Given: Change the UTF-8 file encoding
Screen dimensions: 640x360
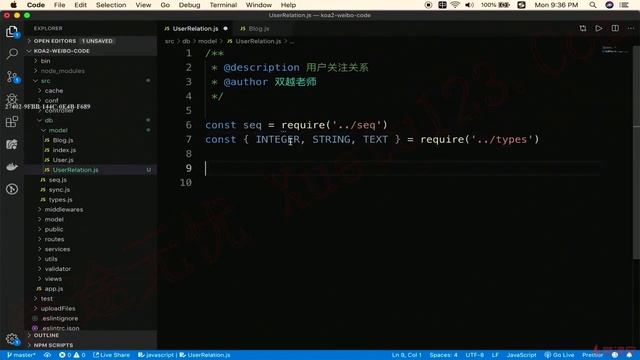Looking at the screenshot, I should pyautogui.click(x=474, y=355).
